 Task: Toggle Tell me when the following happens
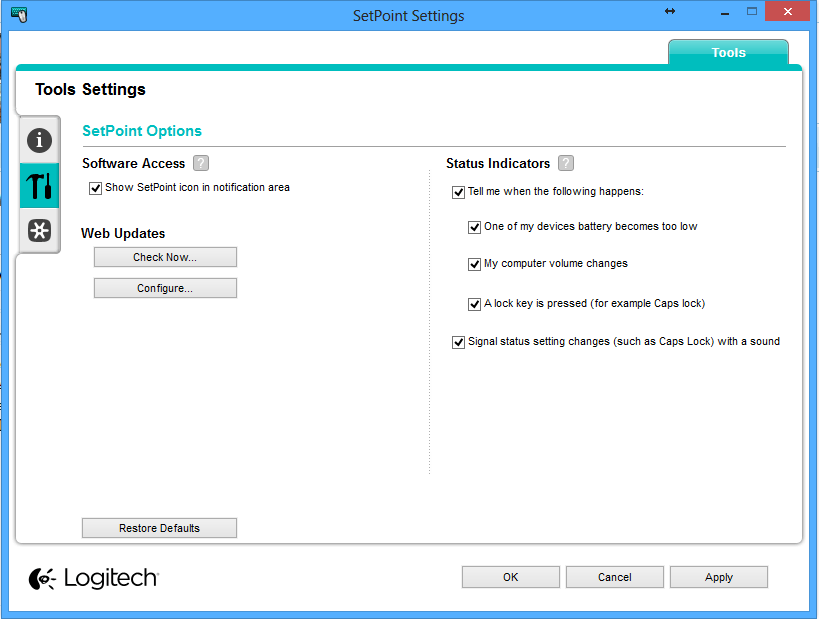coord(458,192)
